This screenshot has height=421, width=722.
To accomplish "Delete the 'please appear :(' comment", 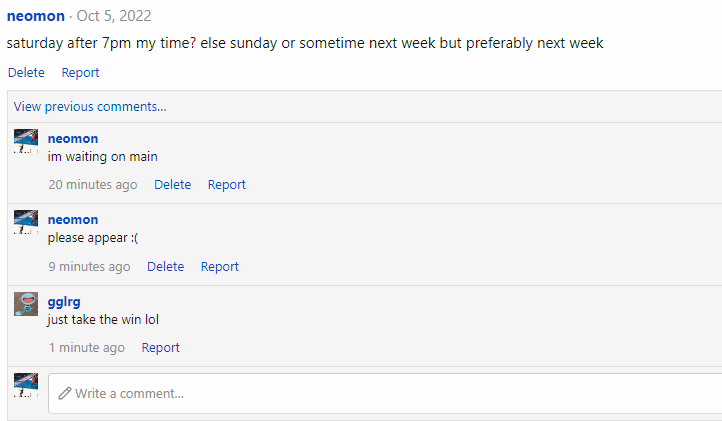I will [x=165, y=267].
